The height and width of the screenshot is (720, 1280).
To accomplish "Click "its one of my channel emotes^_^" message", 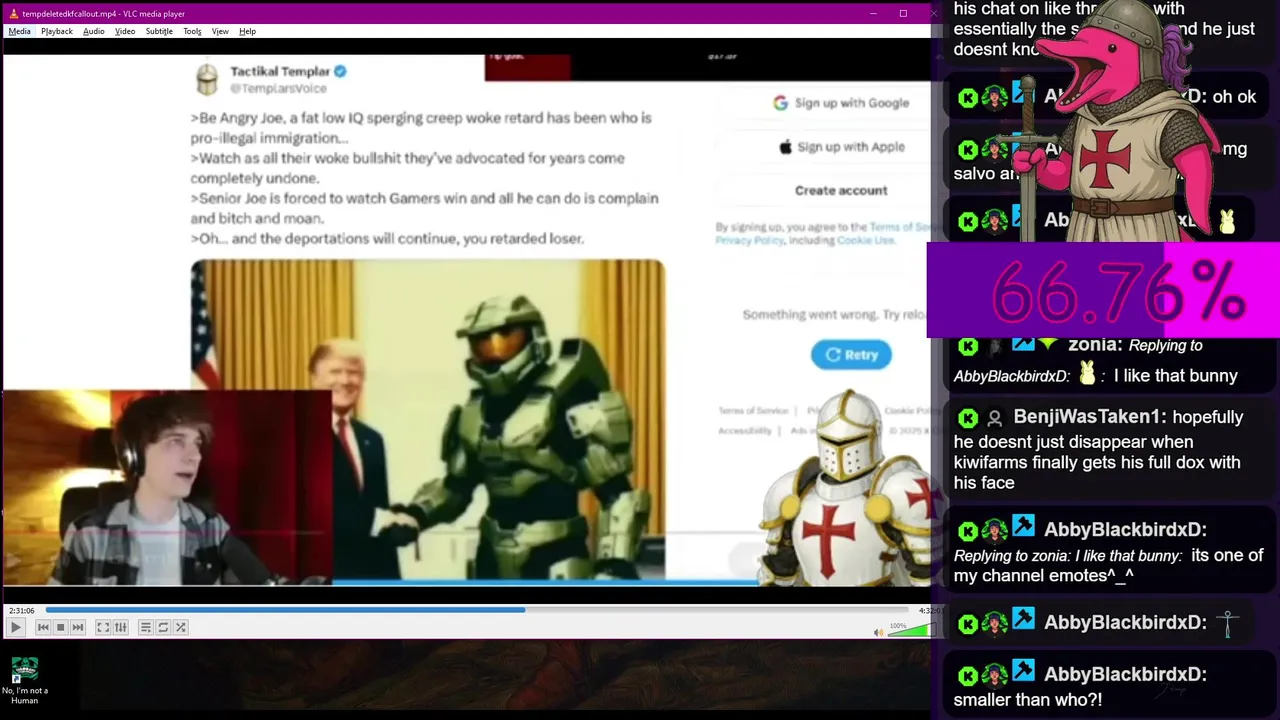I will click(x=1108, y=566).
